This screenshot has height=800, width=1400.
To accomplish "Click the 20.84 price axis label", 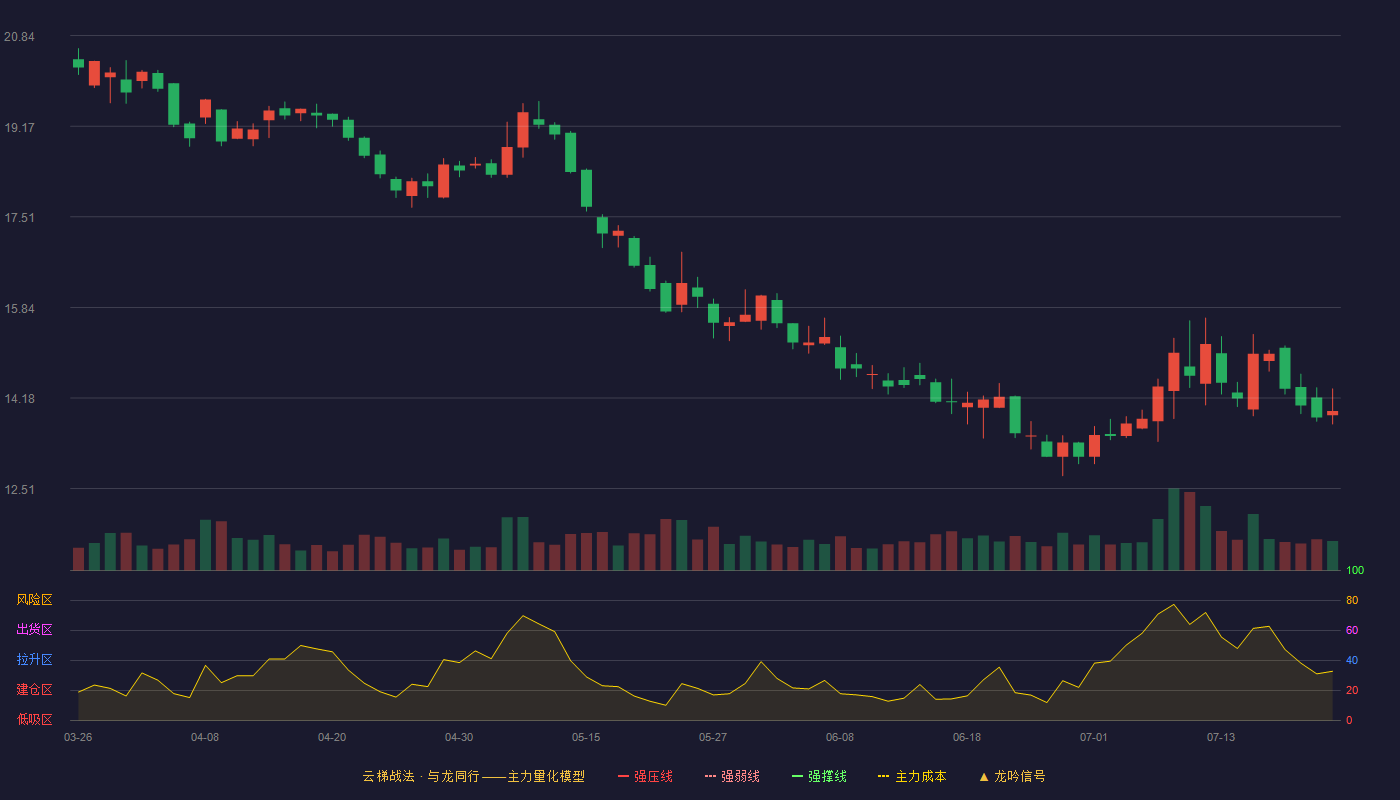I will click(19, 37).
